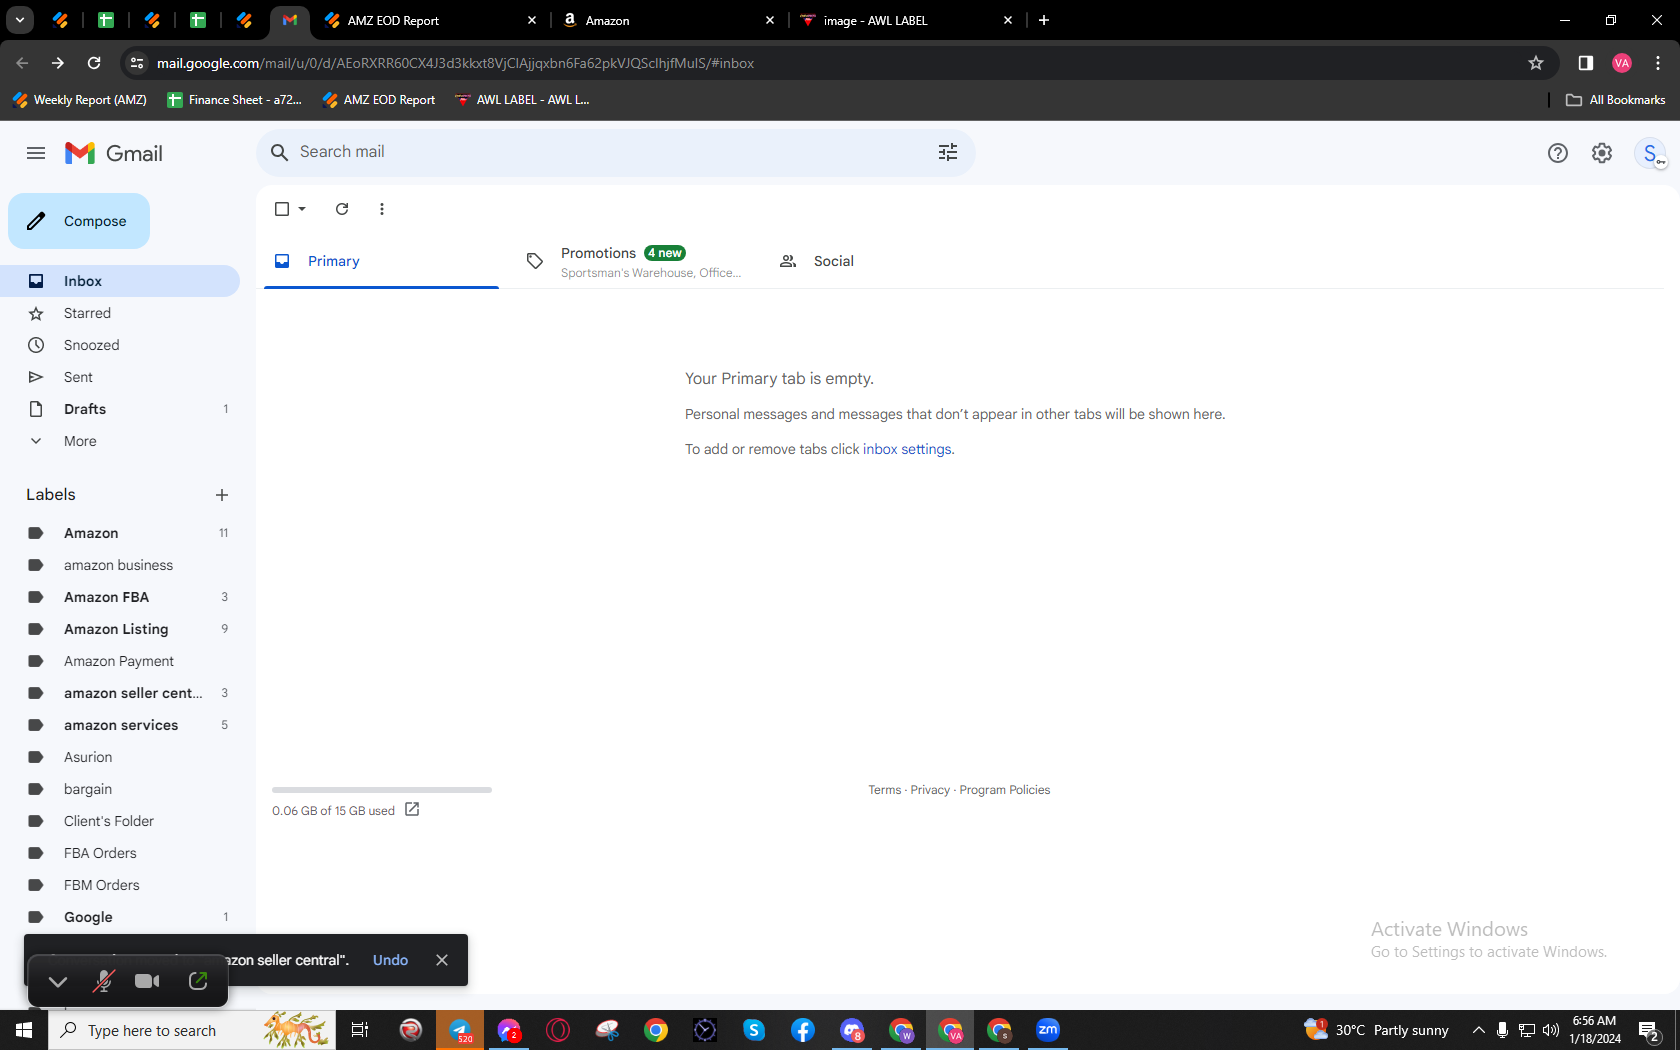
Task: Open the Drafts folder
Action: (x=120, y=409)
